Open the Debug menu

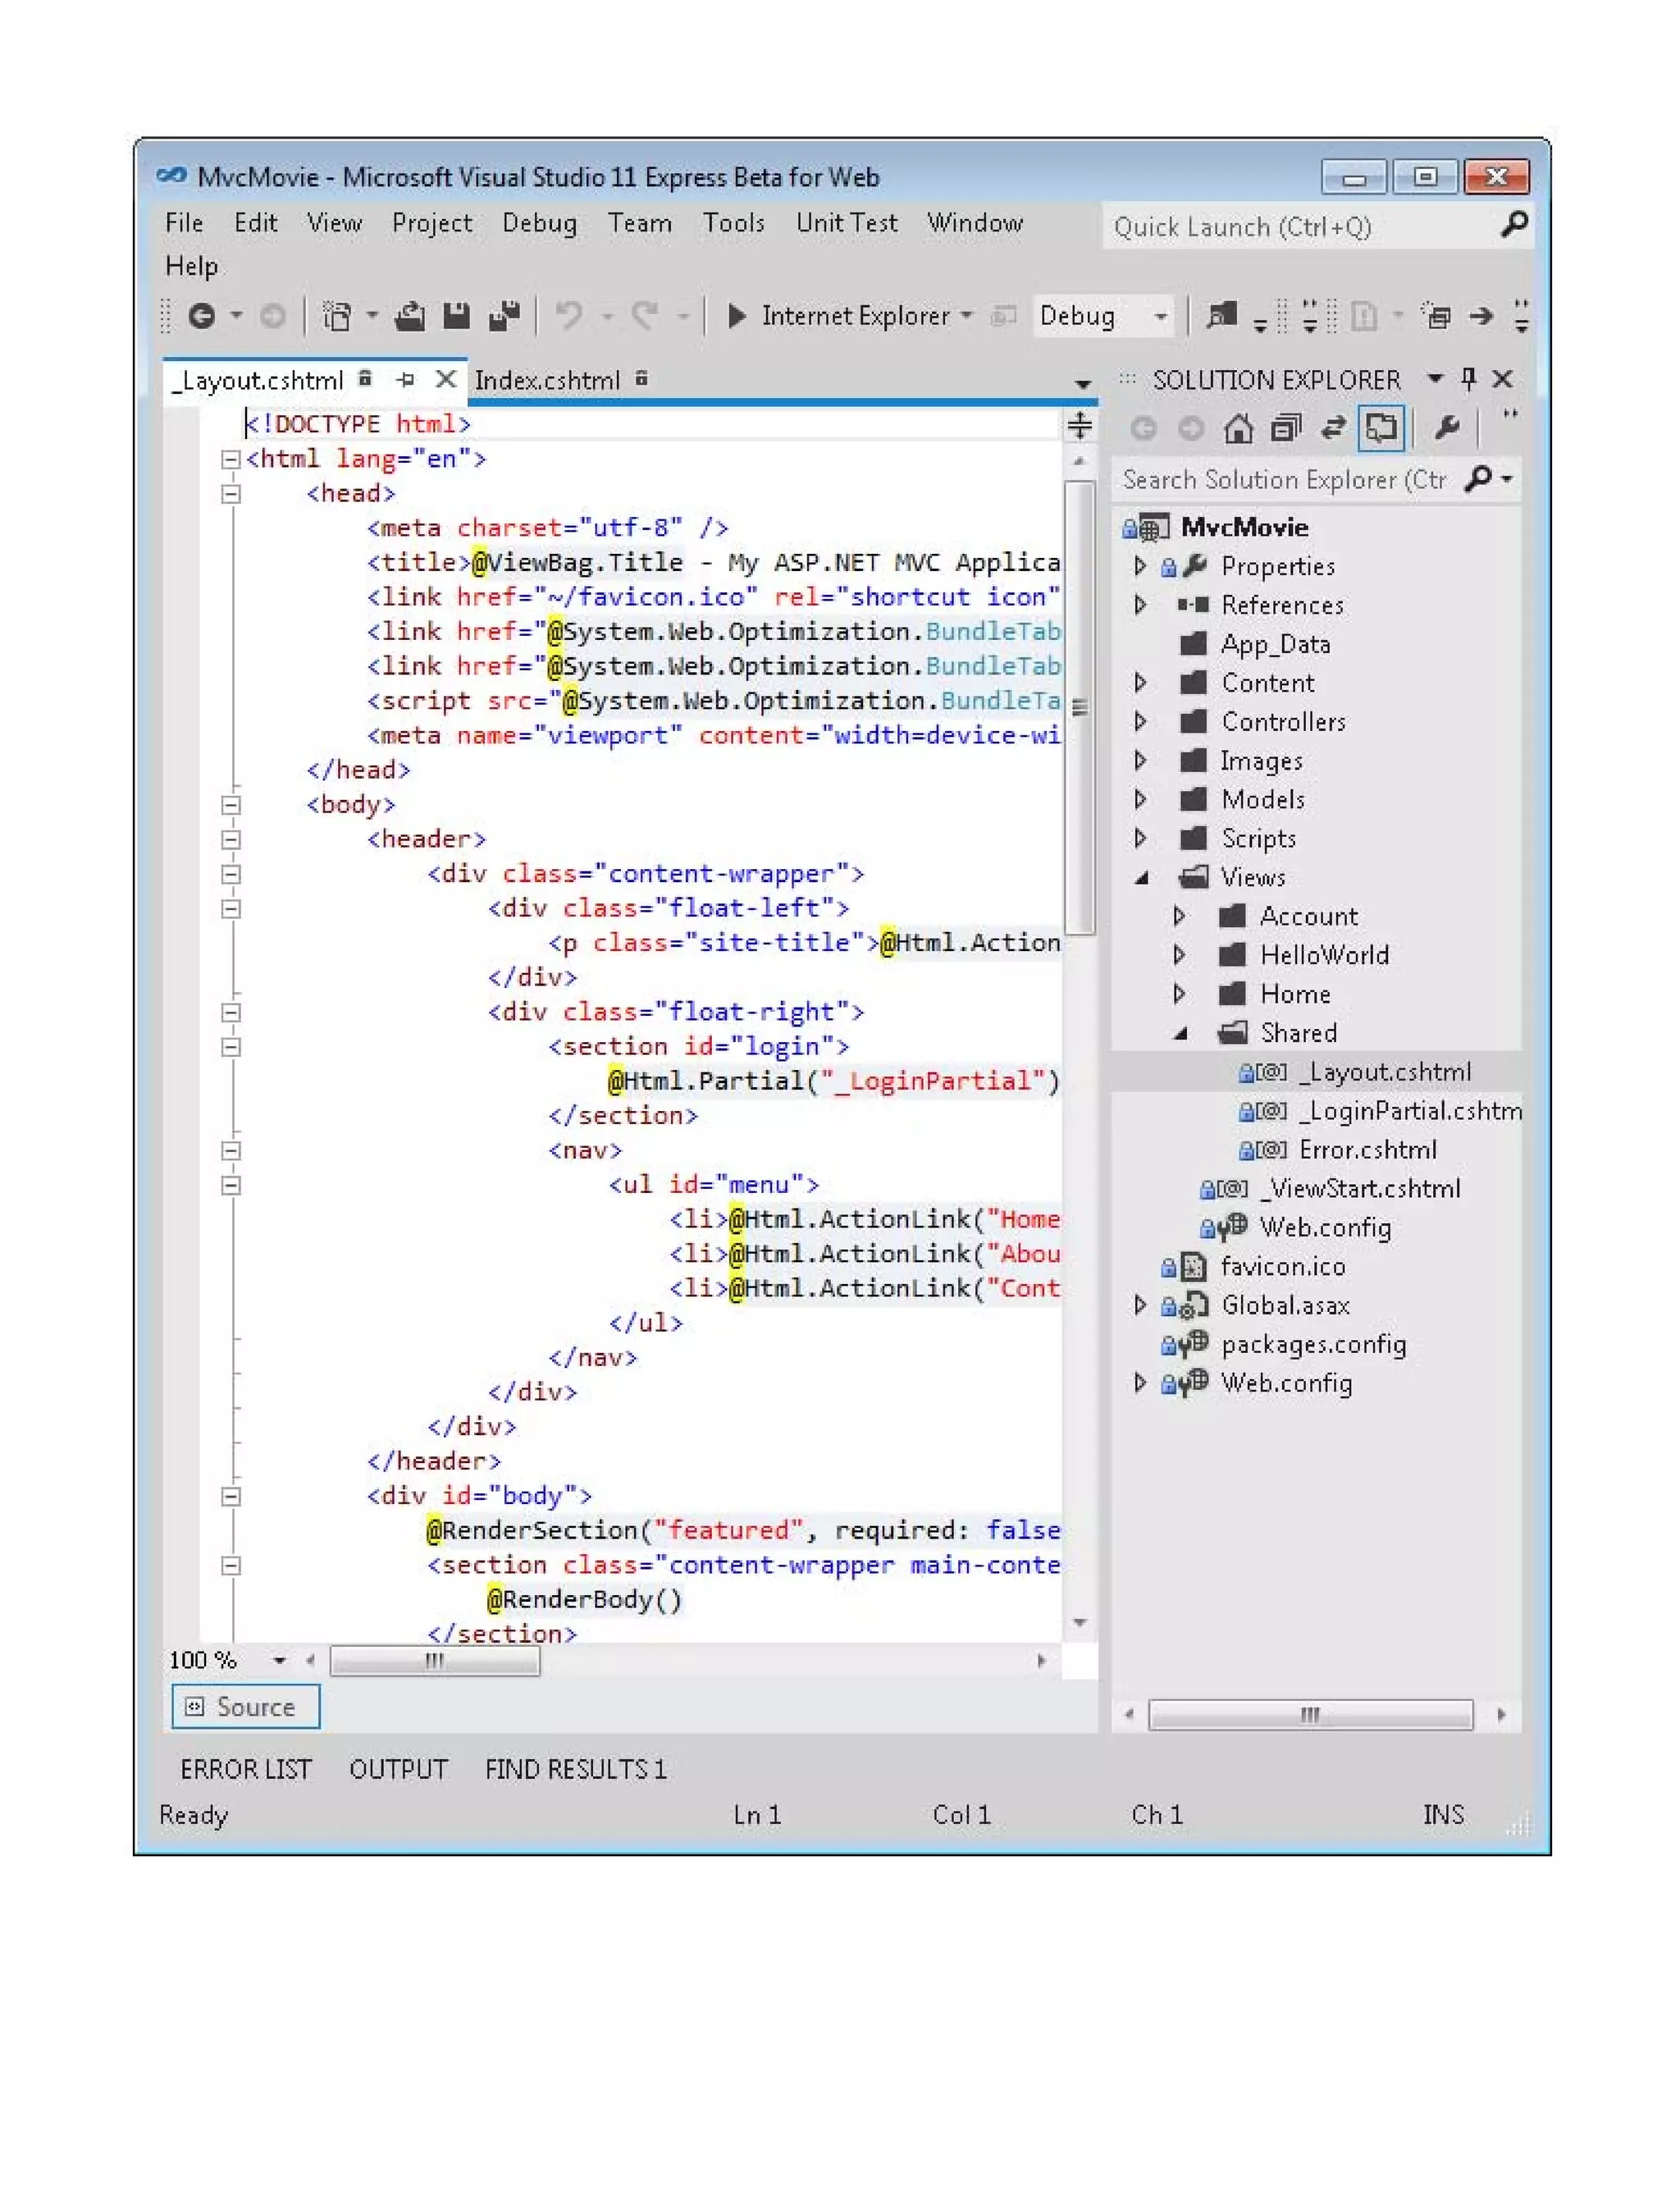539,223
